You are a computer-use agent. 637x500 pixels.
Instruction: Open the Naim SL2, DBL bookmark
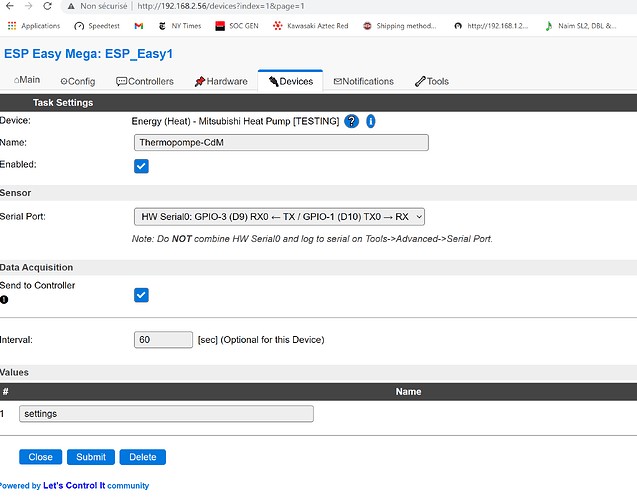[x=581, y=26]
